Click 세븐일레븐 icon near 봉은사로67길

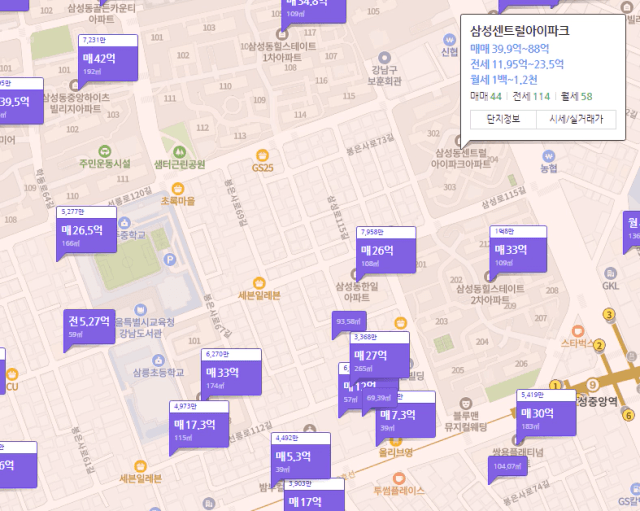click(259, 283)
